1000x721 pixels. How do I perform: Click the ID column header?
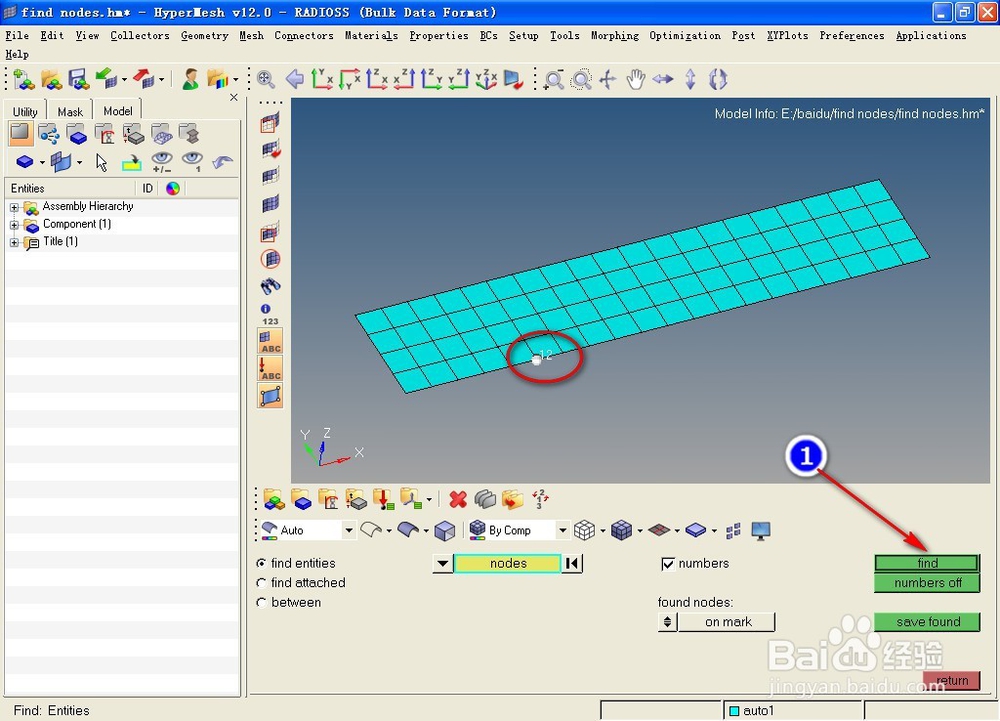(147, 188)
